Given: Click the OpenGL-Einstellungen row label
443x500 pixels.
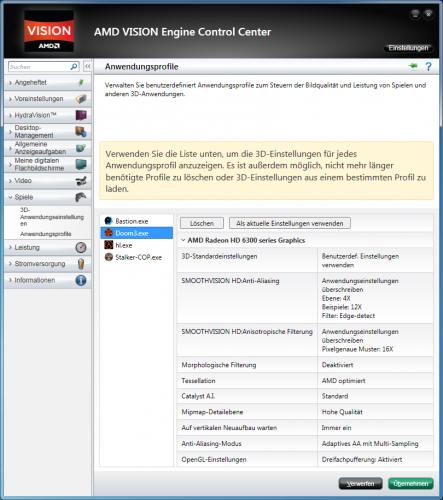Looking at the screenshot, I should [214, 459].
